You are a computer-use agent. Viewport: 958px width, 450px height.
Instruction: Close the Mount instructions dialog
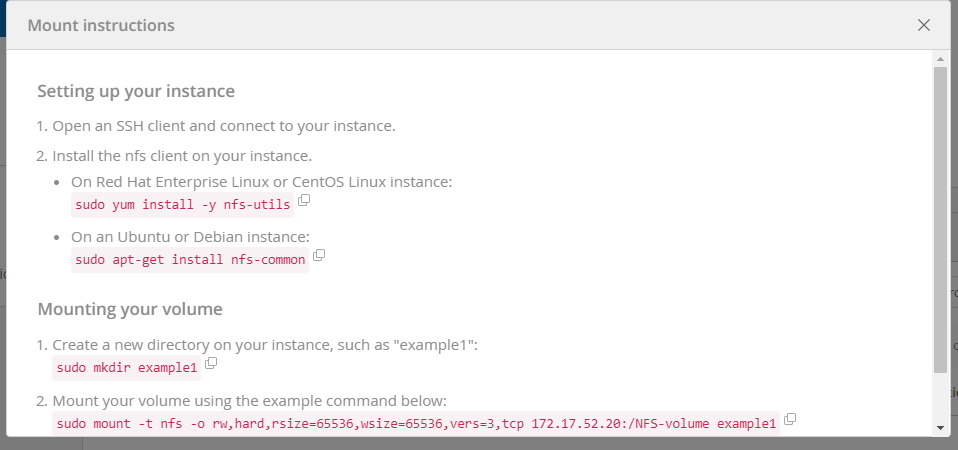point(924,25)
